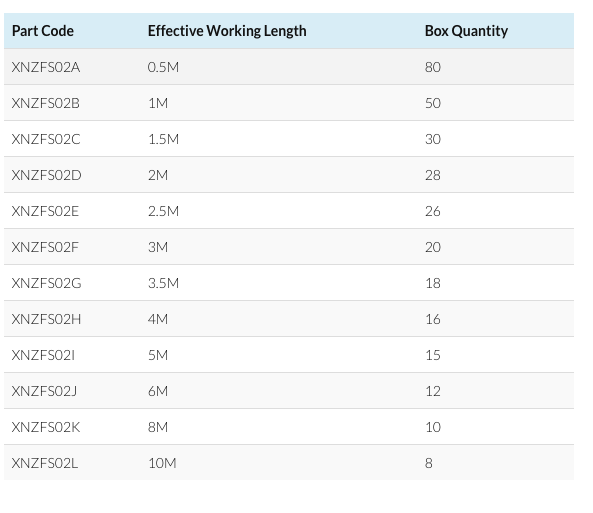Click the Box Quantity column header
The height and width of the screenshot is (513, 593).
tap(466, 31)
